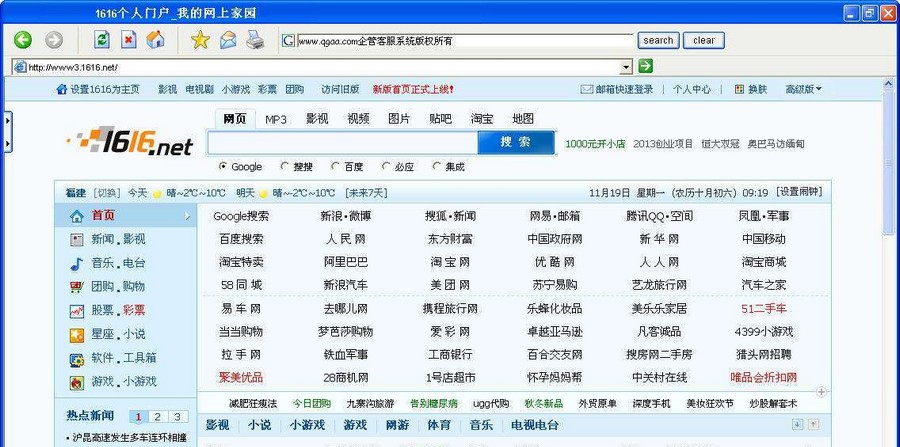This screenshot has width=900, height=447.
Task: Refresh the page with the refresh icon
Action: click(x=102, y=40)
